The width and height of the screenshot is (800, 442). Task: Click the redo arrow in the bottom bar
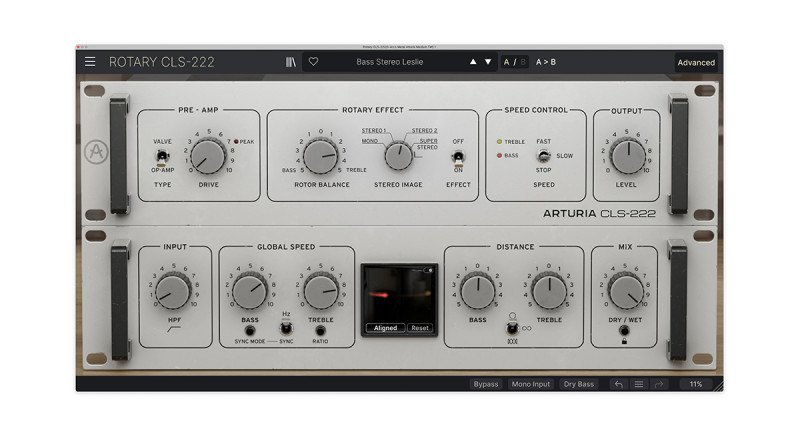658,384
